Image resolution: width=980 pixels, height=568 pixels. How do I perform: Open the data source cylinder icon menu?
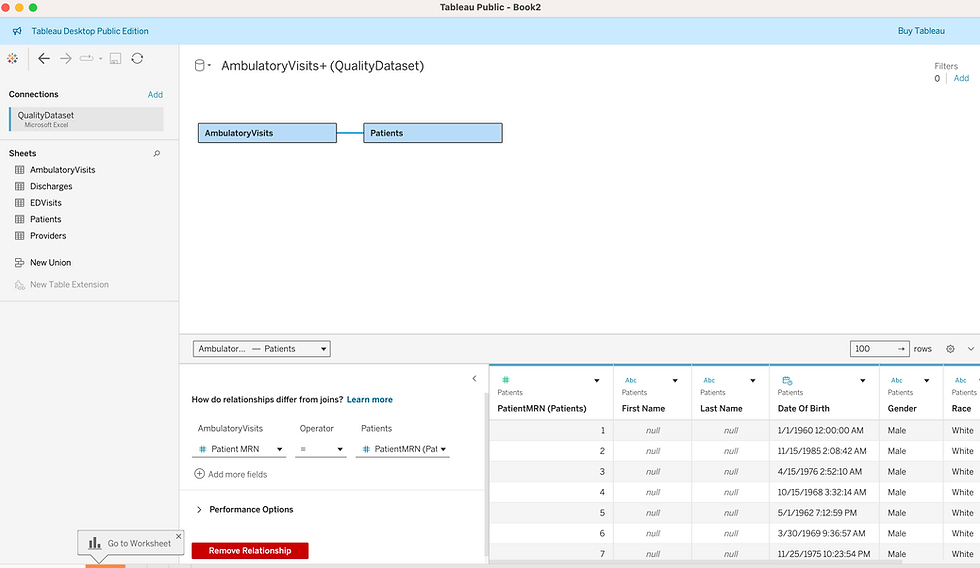click(200, 65)
